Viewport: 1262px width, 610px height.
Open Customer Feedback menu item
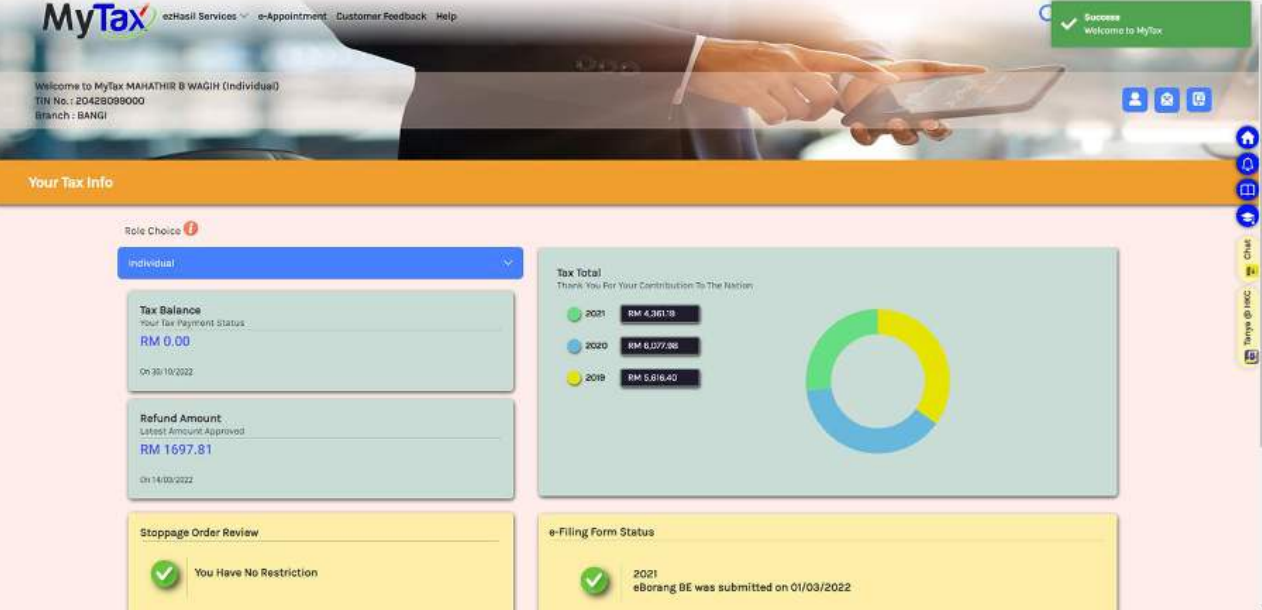[381, 17]
